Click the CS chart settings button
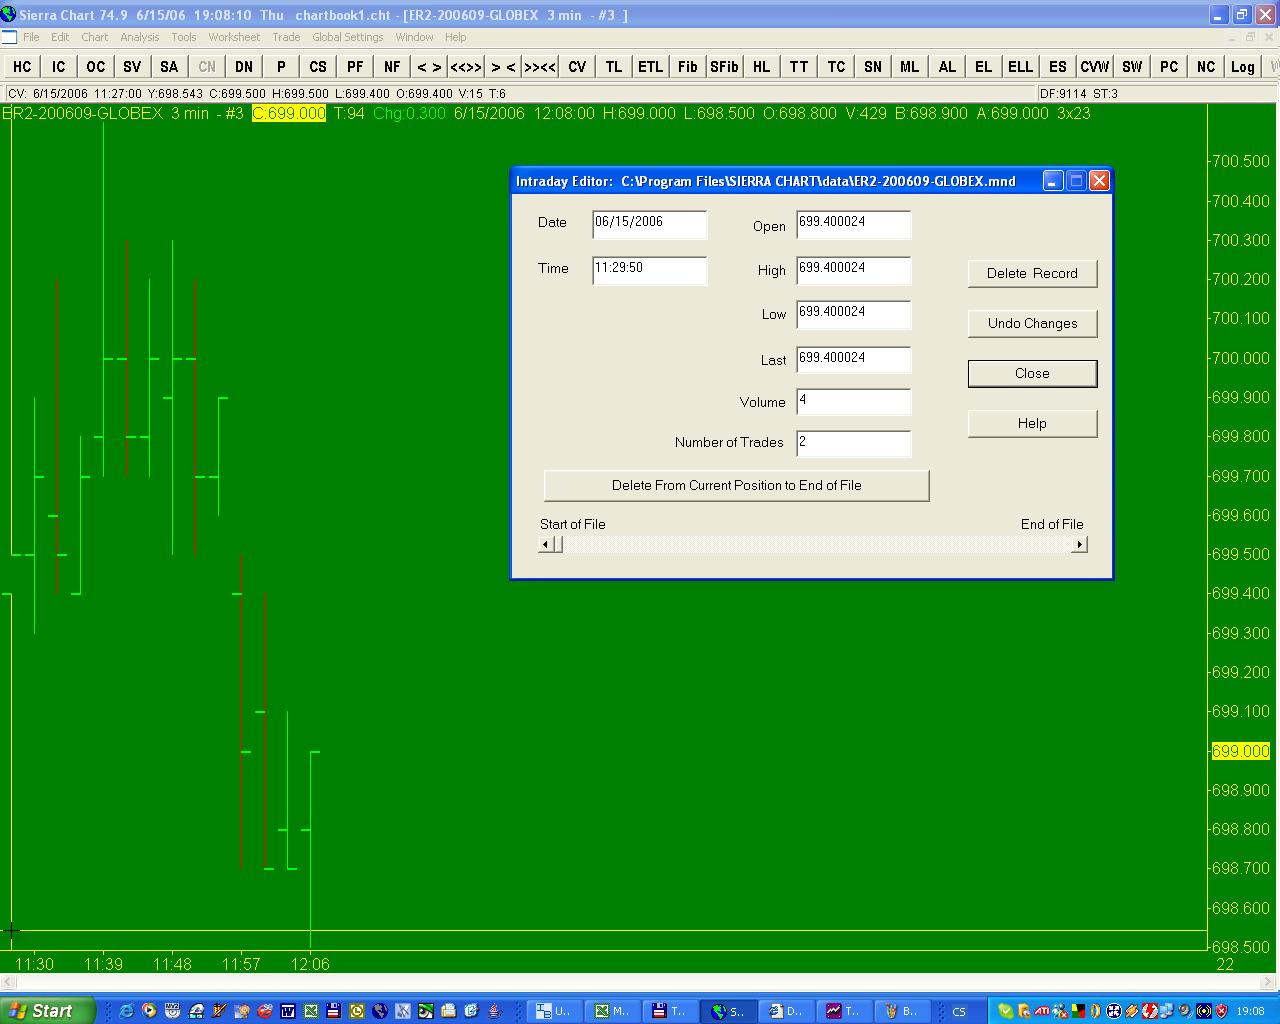The image size is (1280, 1024). click(318, 67)
